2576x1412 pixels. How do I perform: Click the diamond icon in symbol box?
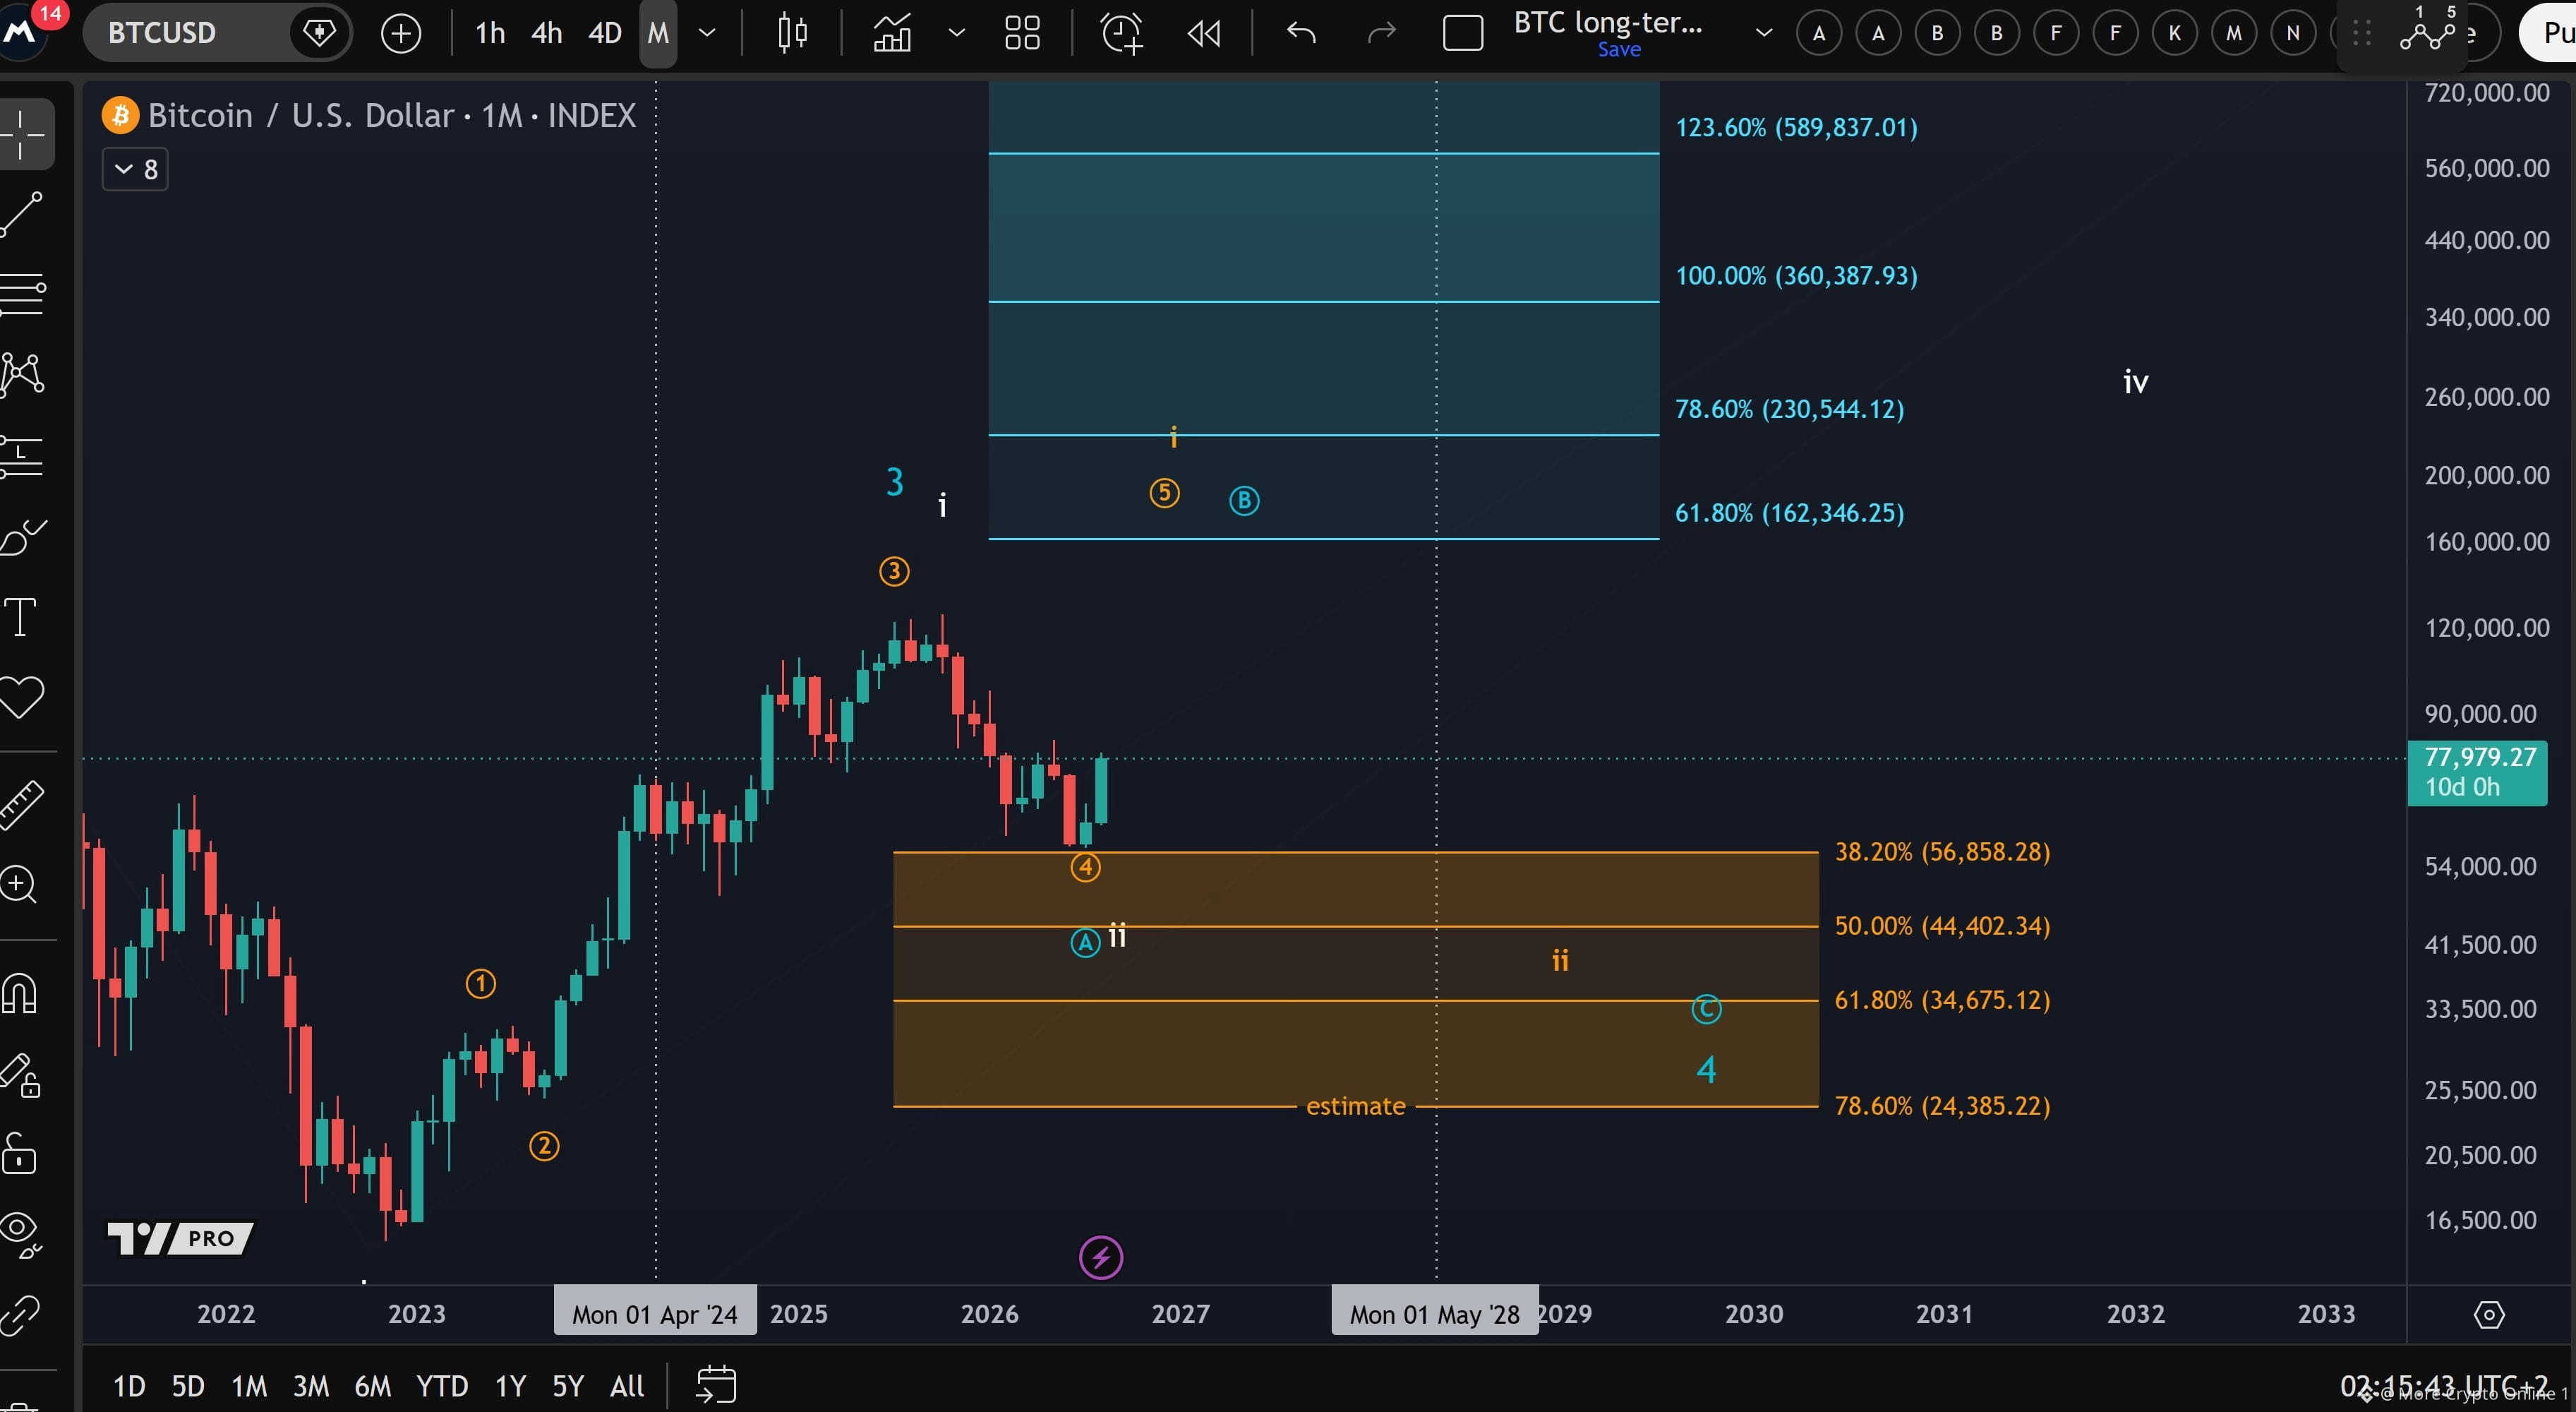click(x=319, y=33)
